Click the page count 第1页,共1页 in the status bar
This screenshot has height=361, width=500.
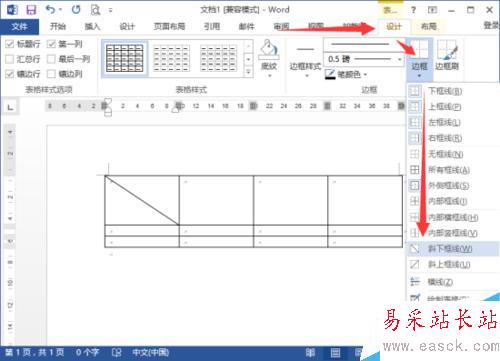(34, 352)
